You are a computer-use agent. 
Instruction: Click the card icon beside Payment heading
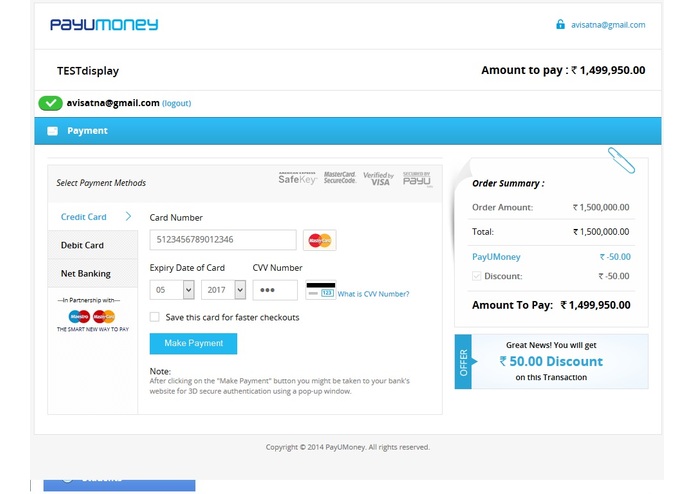[52, 131]
